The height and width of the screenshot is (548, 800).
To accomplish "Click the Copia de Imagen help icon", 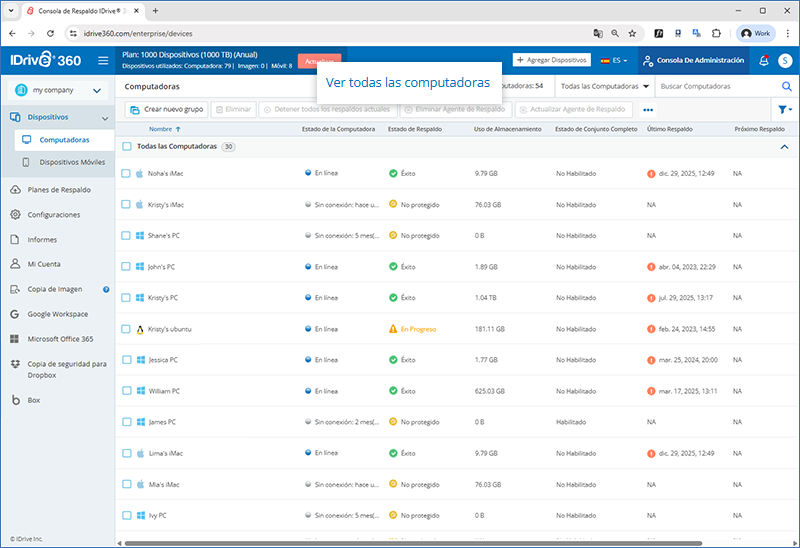I will [x=106, y=289].
